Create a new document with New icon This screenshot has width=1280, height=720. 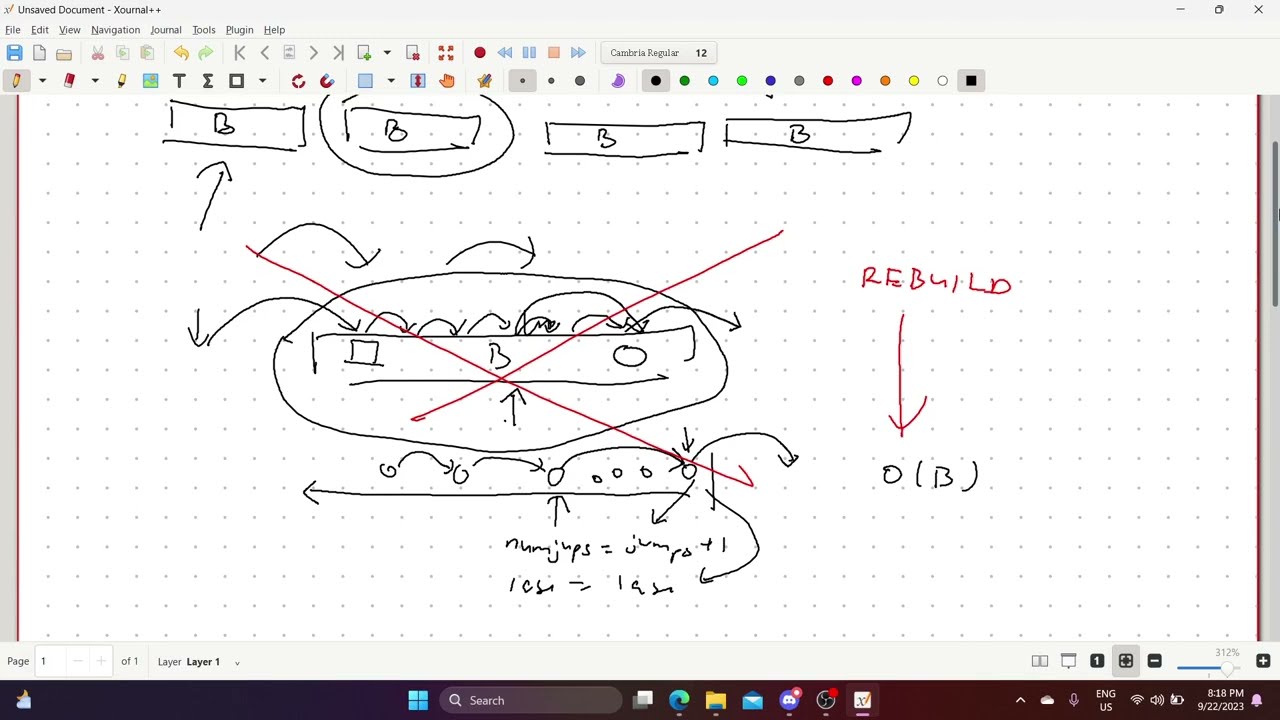(39, 53)
